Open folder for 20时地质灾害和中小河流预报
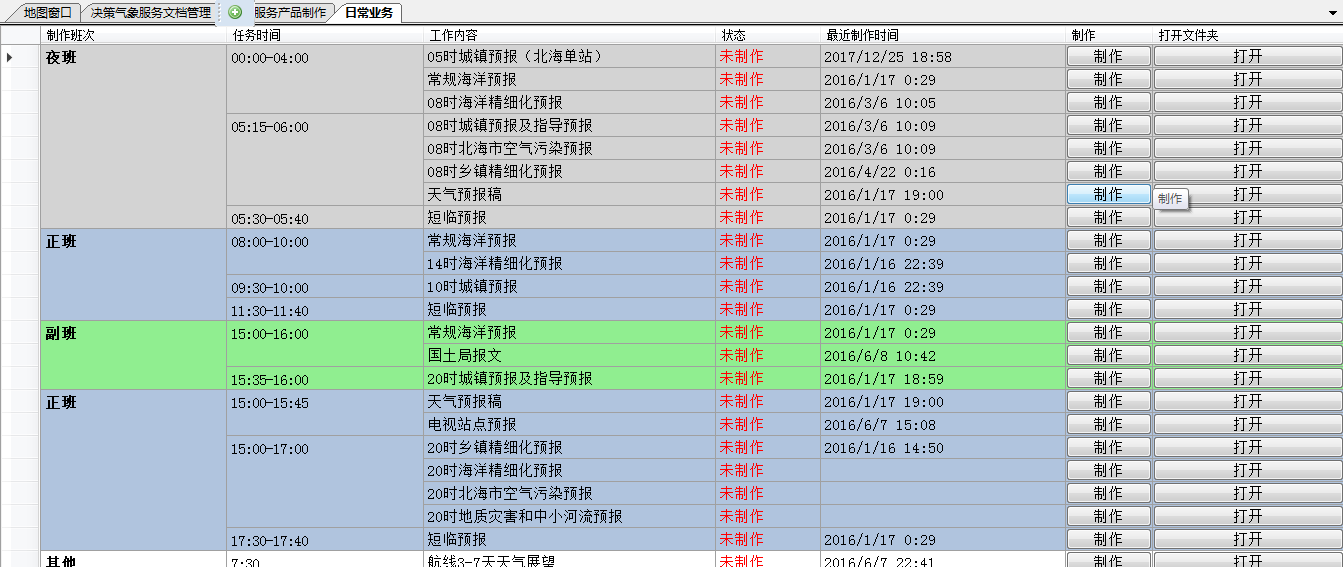 point(1247,517)
